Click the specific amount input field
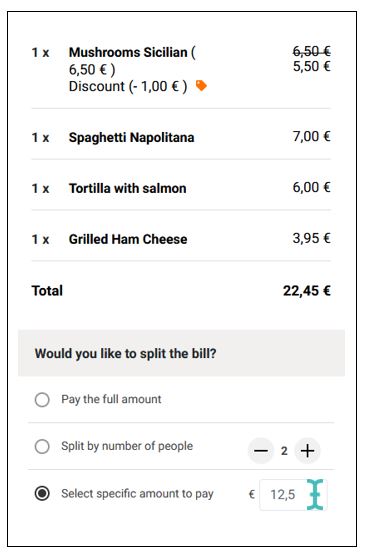Image resolution: width=366 pixels, height=559 pixels. click(293, 495)
